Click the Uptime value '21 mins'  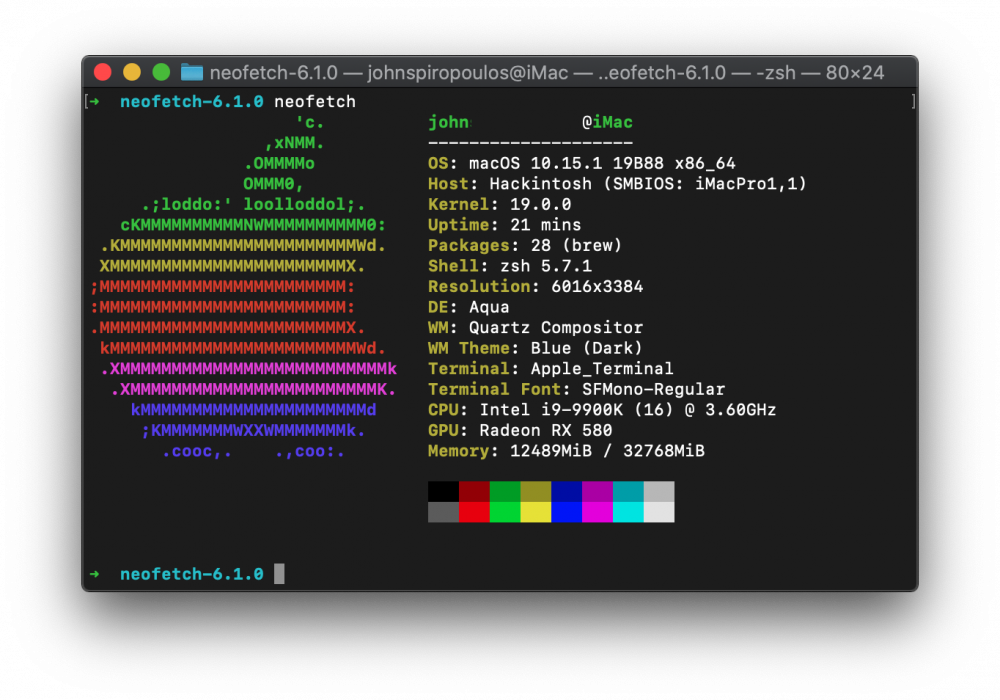pos(546,225)
